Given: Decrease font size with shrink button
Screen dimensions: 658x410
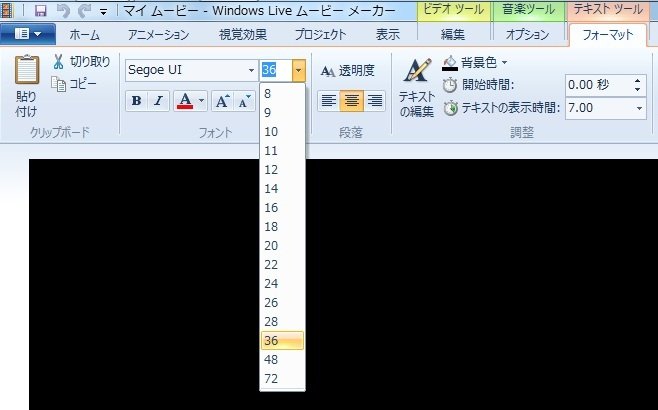Looking at the screenshot, I should pyautogui.click(x=244, y=101).
